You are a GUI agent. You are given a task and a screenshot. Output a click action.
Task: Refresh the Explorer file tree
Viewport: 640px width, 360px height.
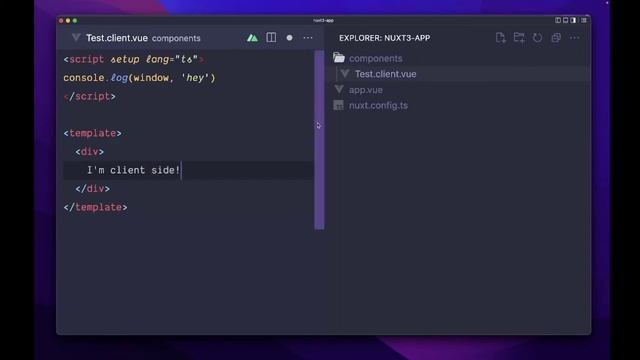point(538,38)
